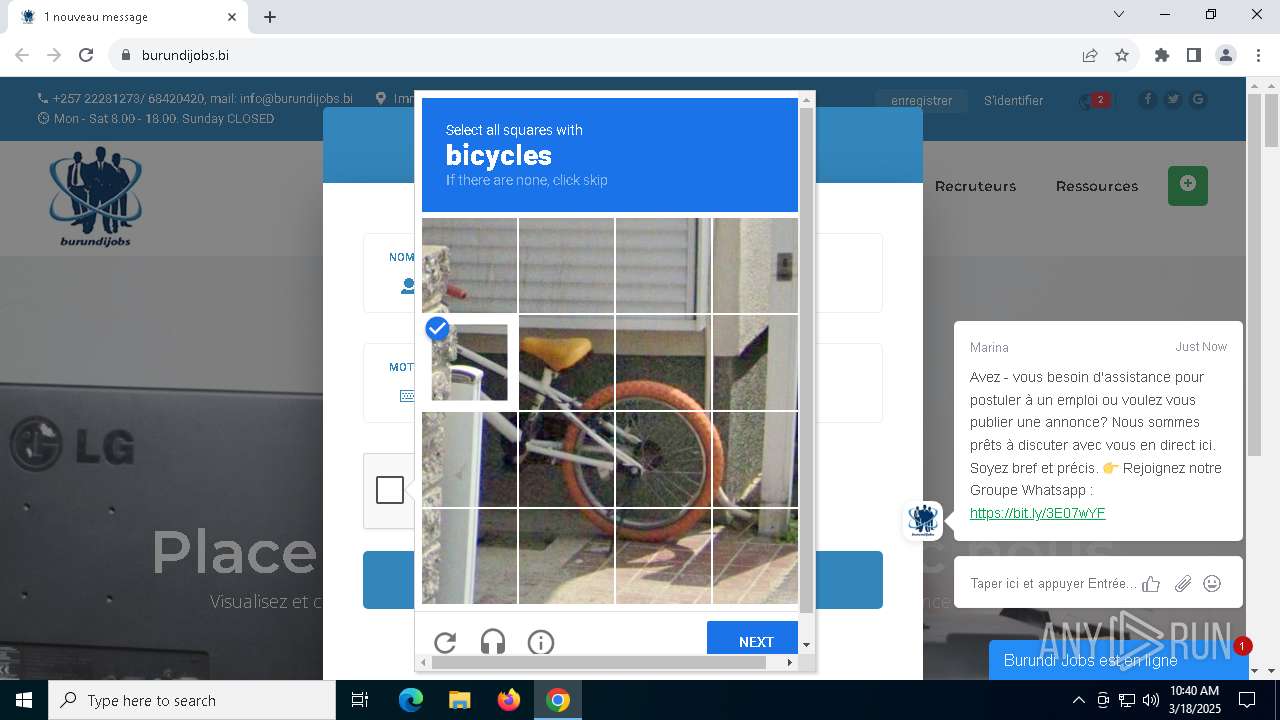Click the burundijobs logo
Viewport: 1280px width, 720px height.
[96, 197]
